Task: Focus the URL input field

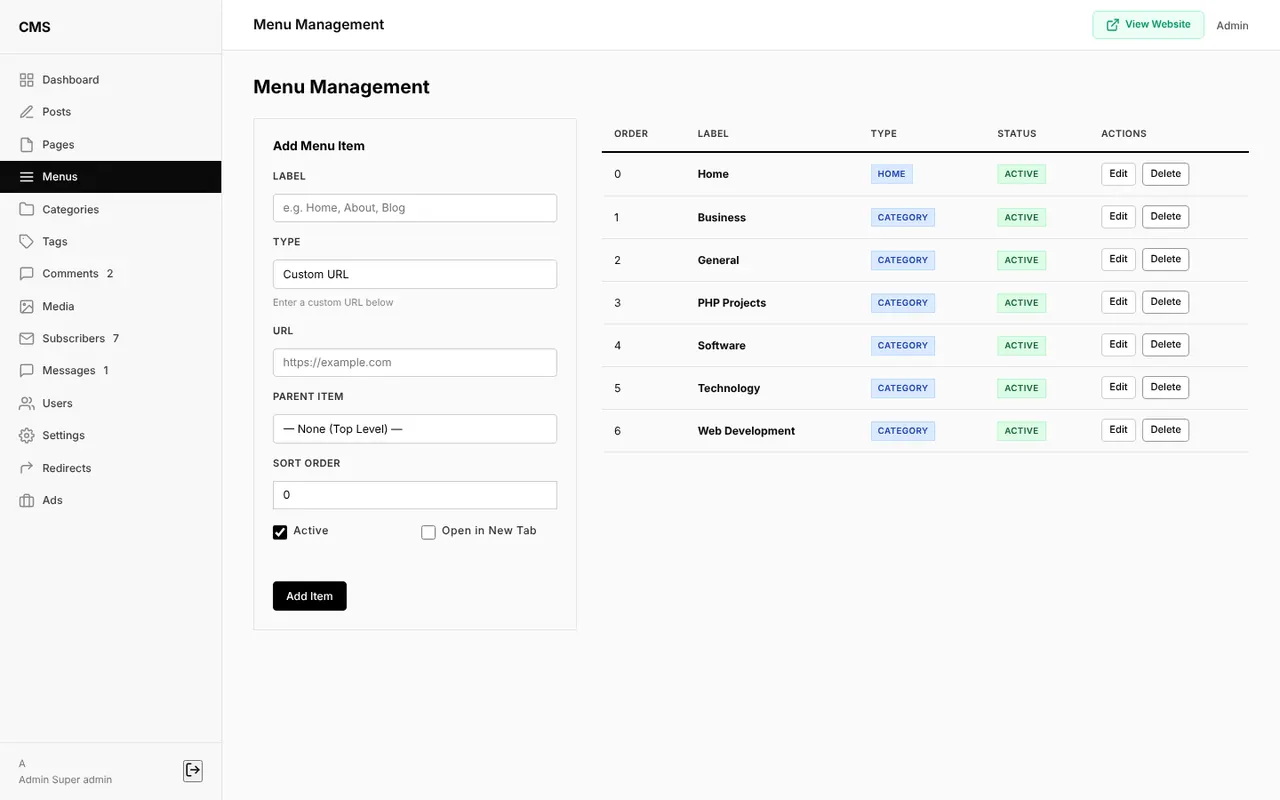Action: pos(415,363)
